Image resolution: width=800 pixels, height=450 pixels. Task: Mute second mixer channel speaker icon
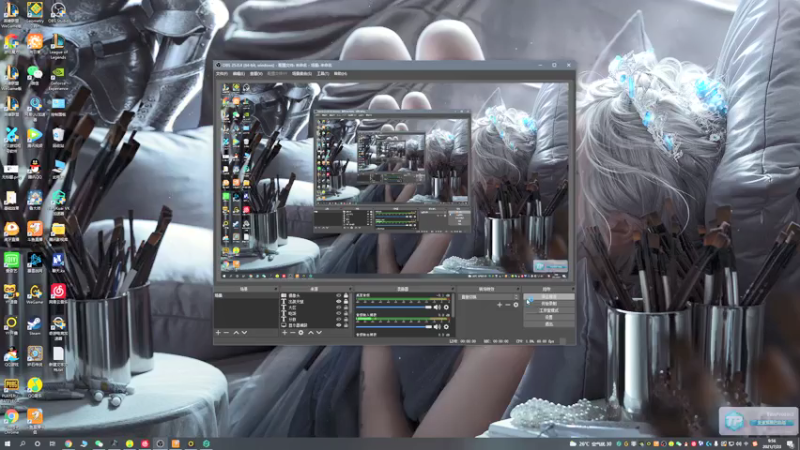pos(437,327)
